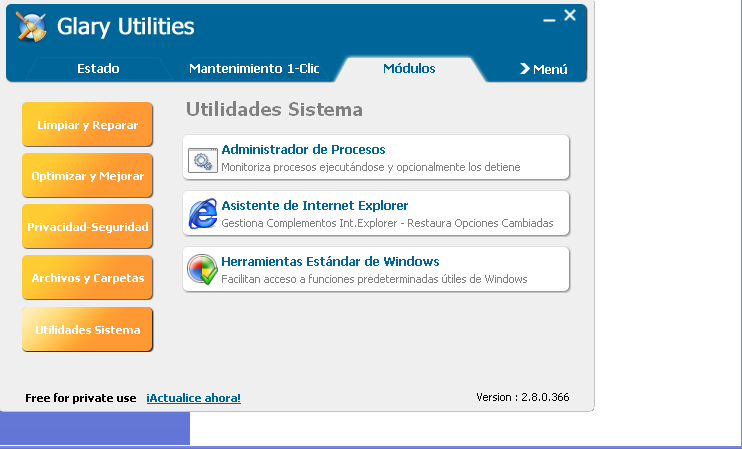Open the Limpiar y Reparar category
This screenshot has width=742, height=449.
88,124
